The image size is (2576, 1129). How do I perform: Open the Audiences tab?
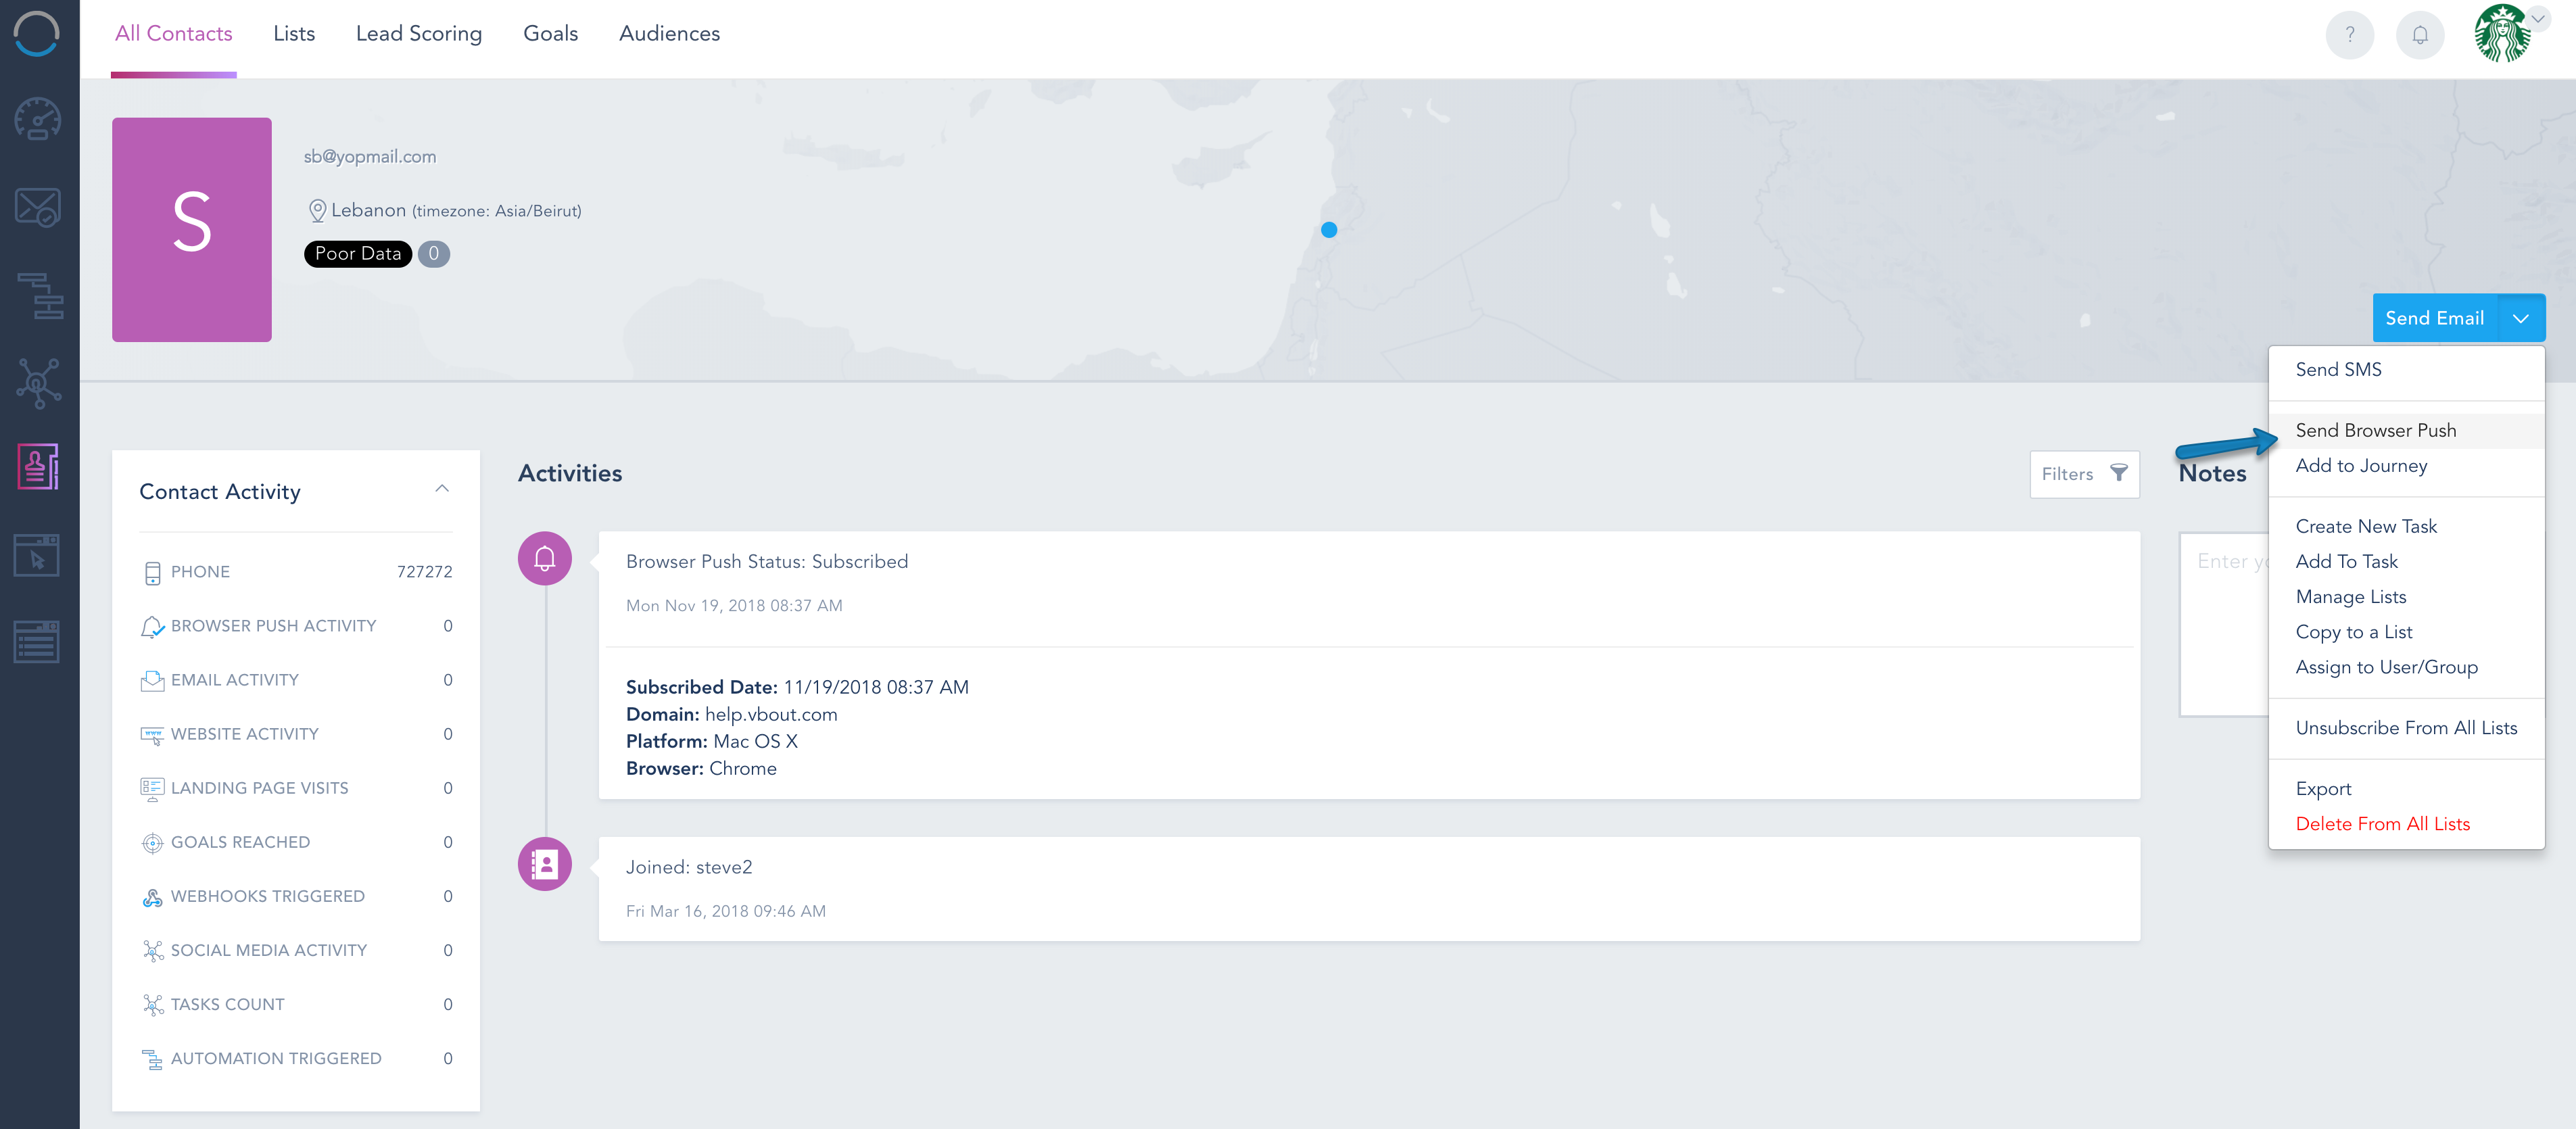pos(670,34)
